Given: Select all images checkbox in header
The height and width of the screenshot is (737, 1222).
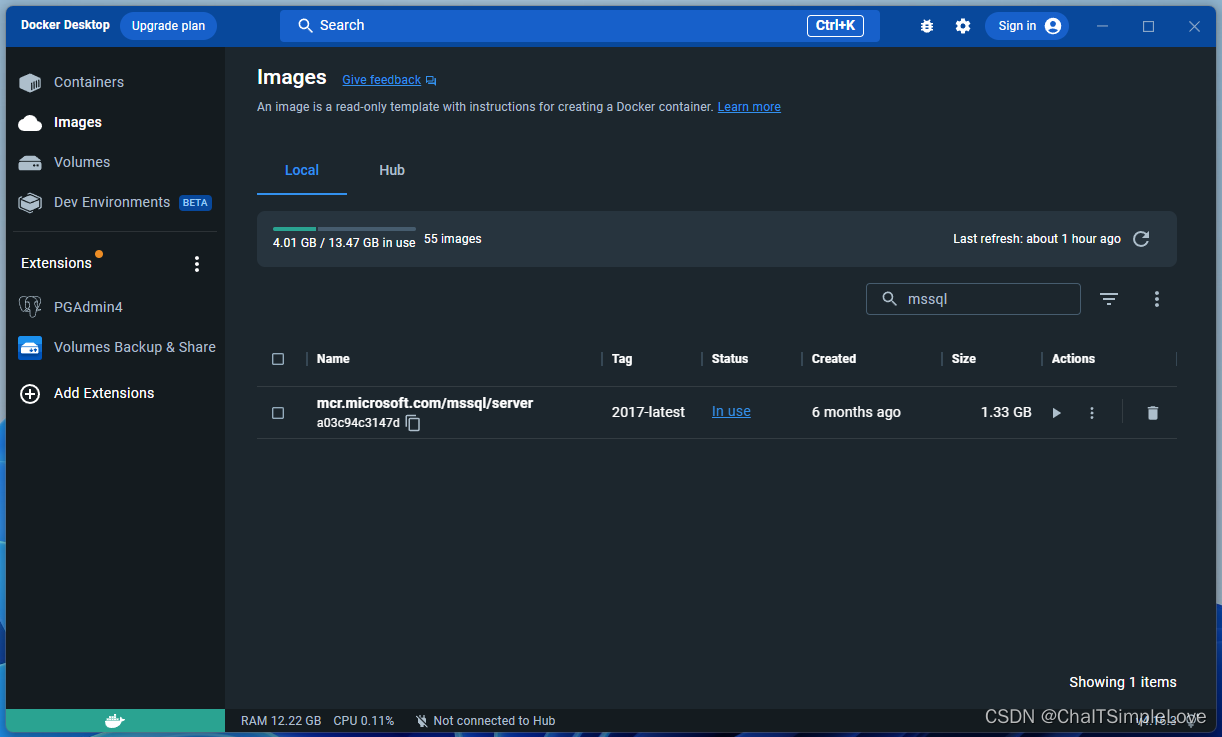Looking at the screenshot, I should click(278, 359).
